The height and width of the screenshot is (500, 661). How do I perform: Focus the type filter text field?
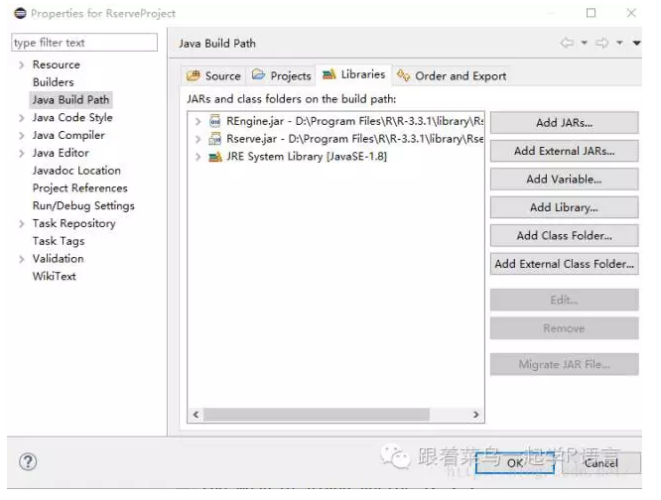click(x=84, y=43)
